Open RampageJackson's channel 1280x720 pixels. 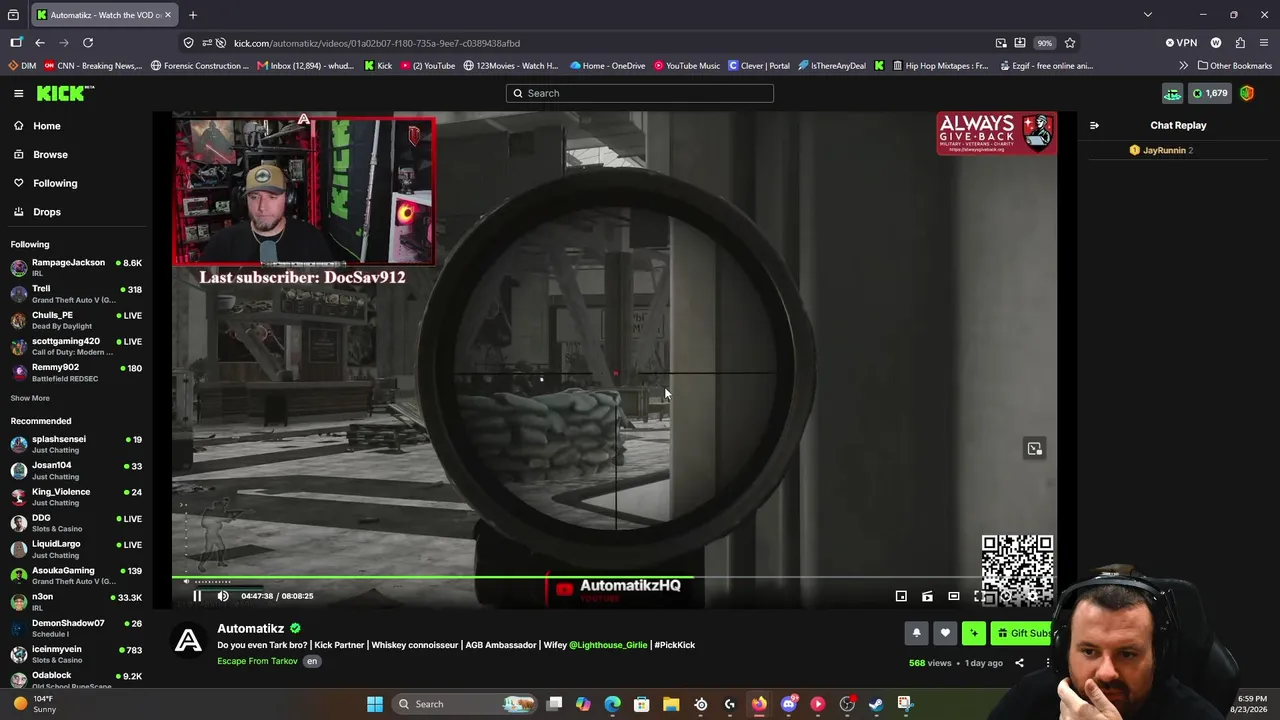pyautogui.click(x=76, y=267)
